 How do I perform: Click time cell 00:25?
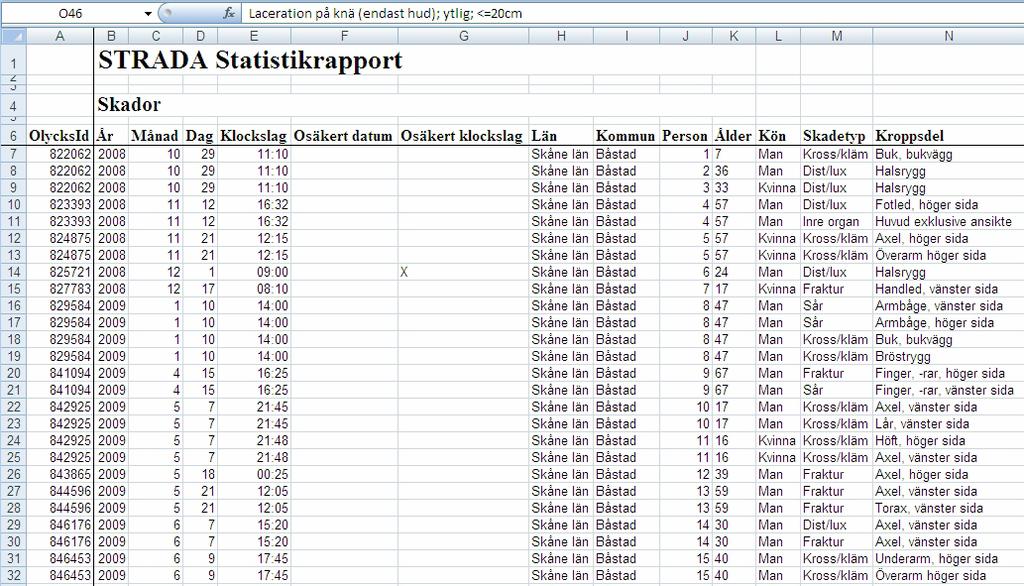tap(253, 474)
